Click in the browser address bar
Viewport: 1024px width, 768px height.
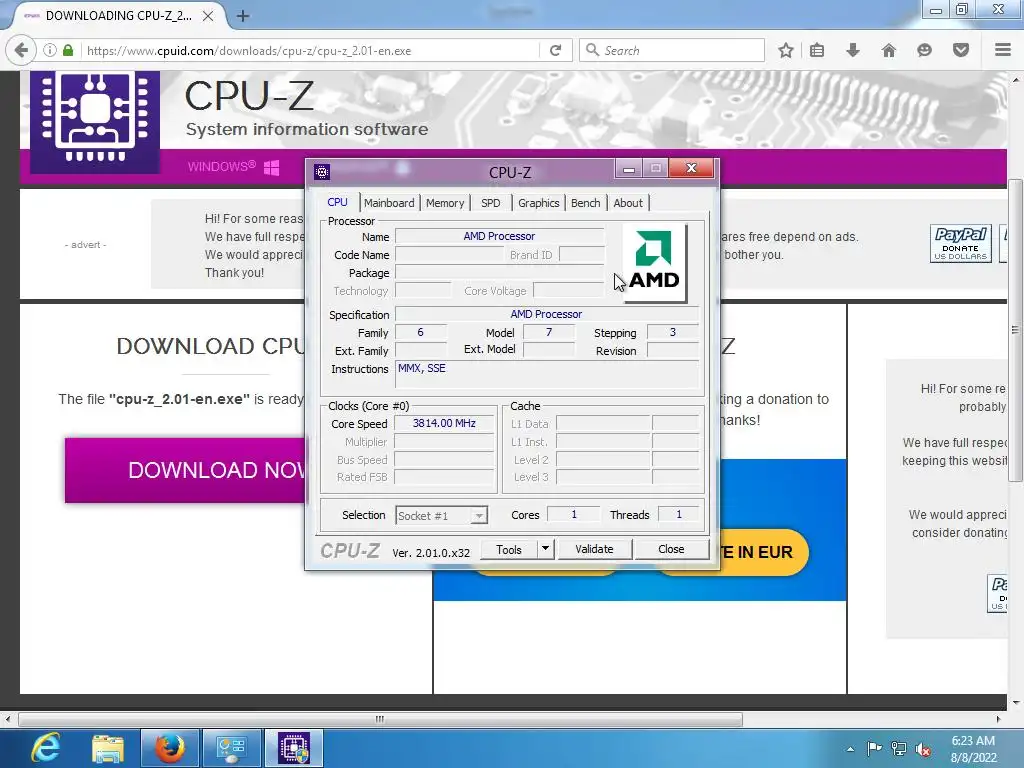click(310, 50)
